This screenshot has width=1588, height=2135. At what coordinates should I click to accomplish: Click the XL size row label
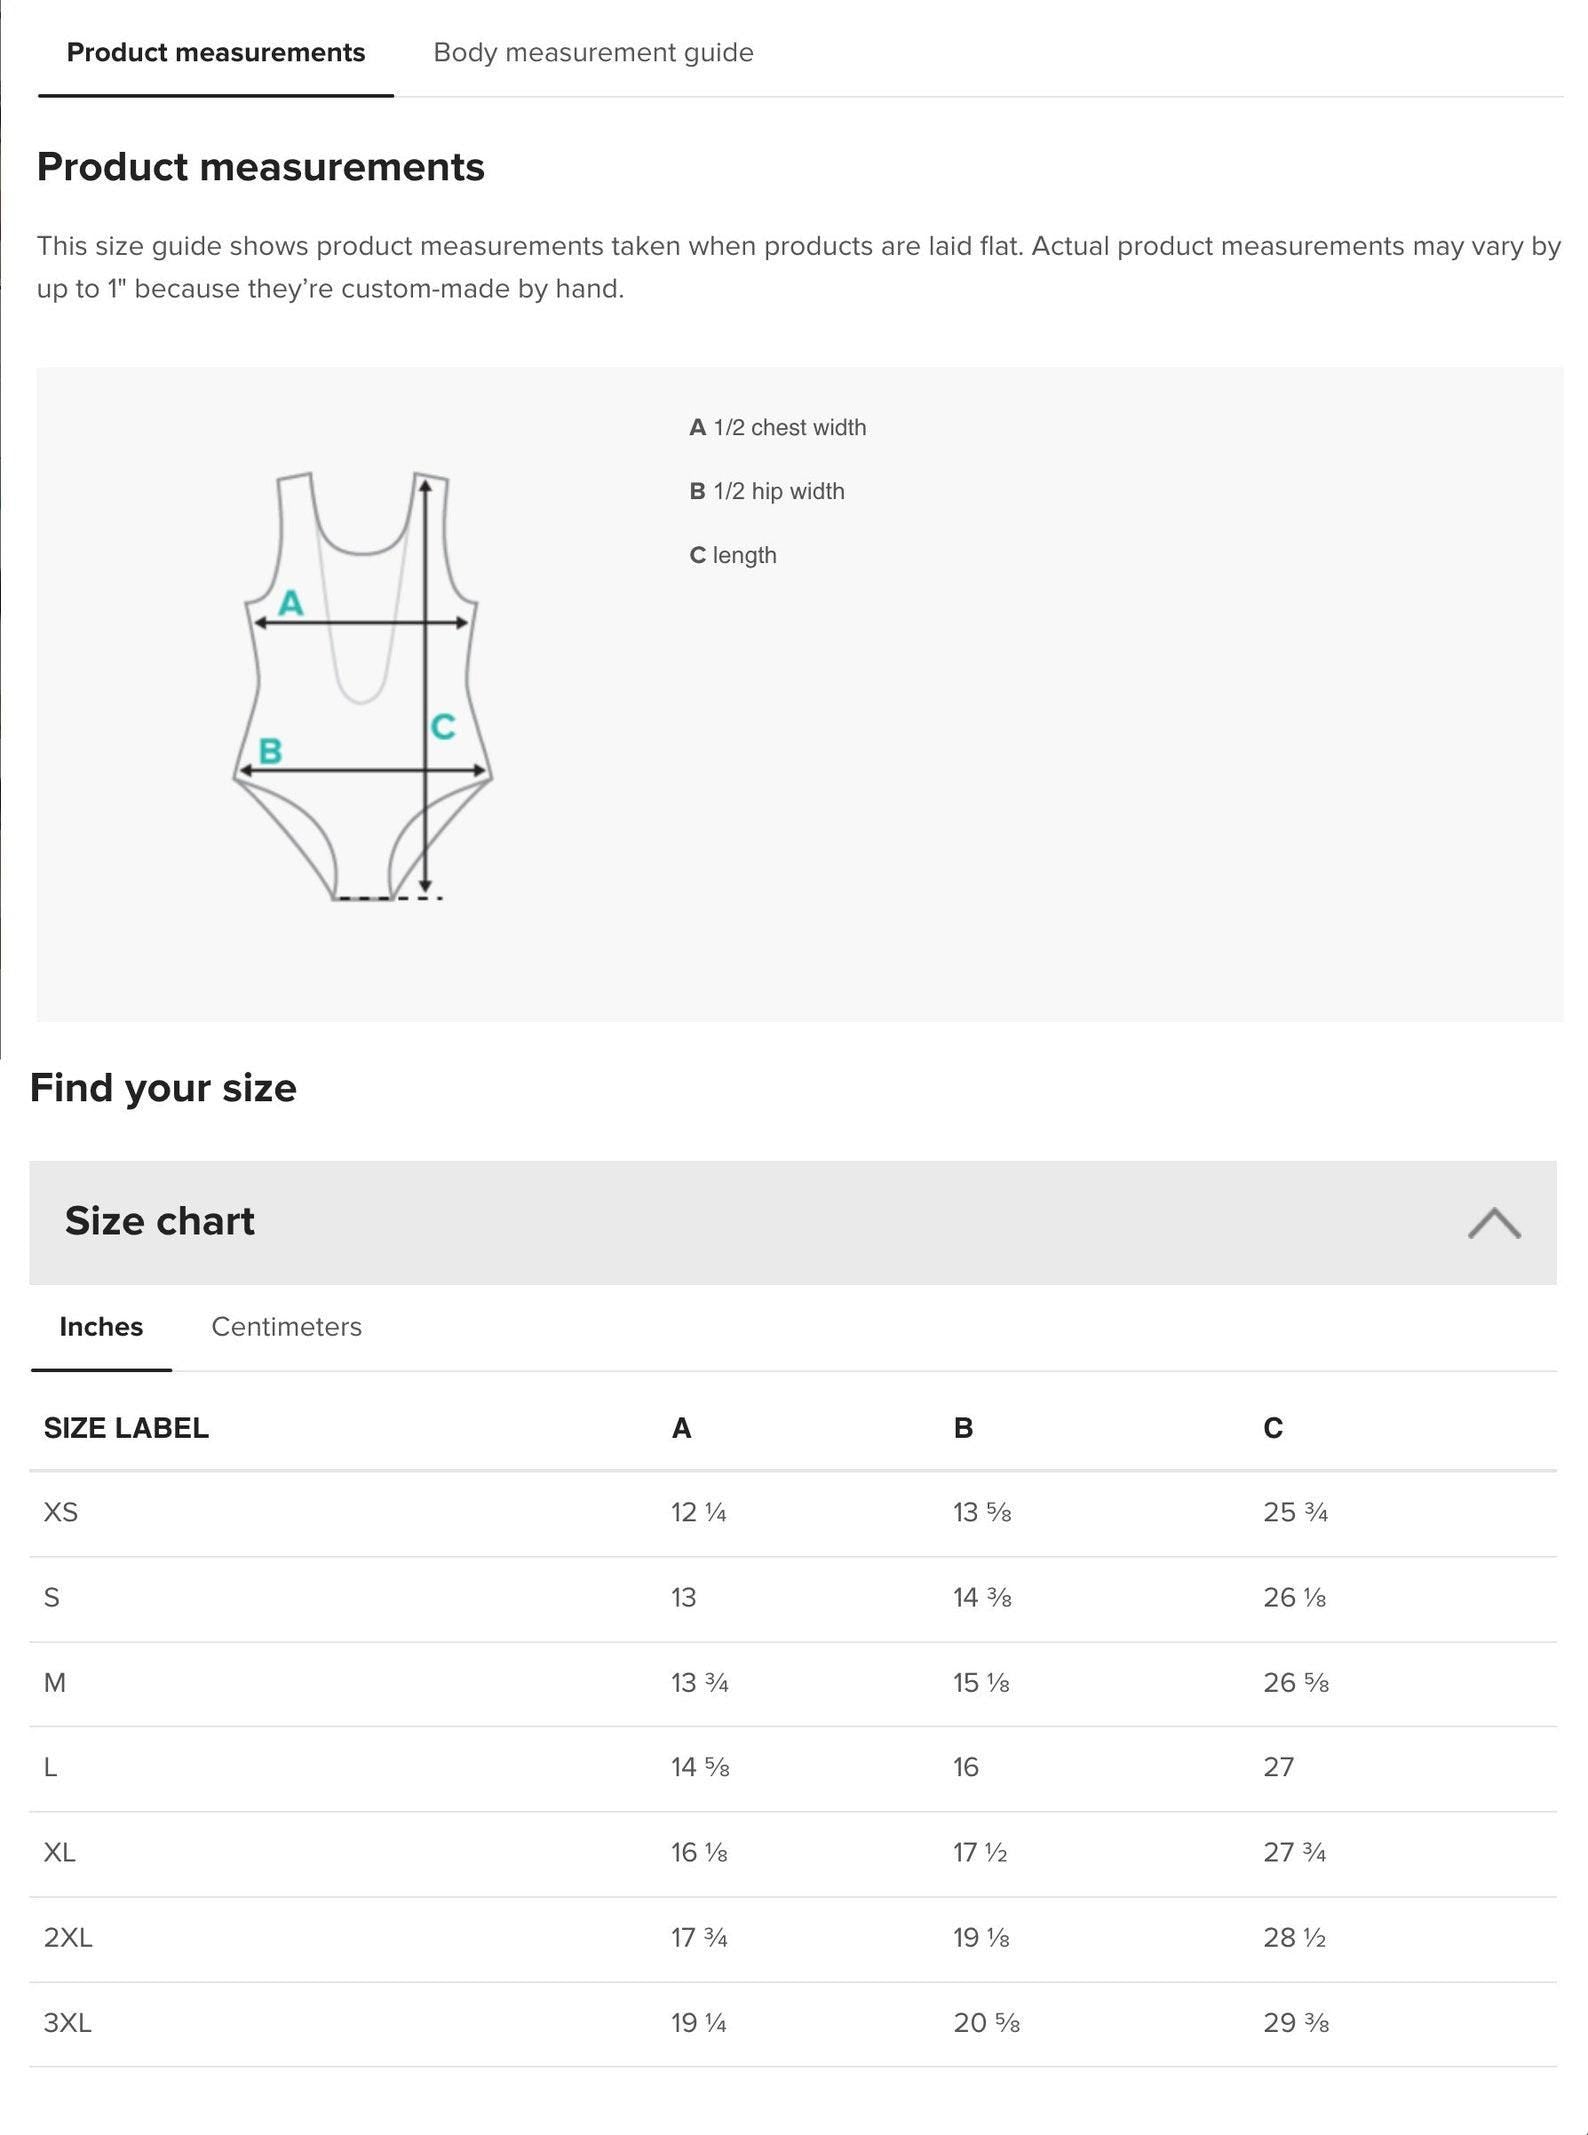(x=59, y=1853)
